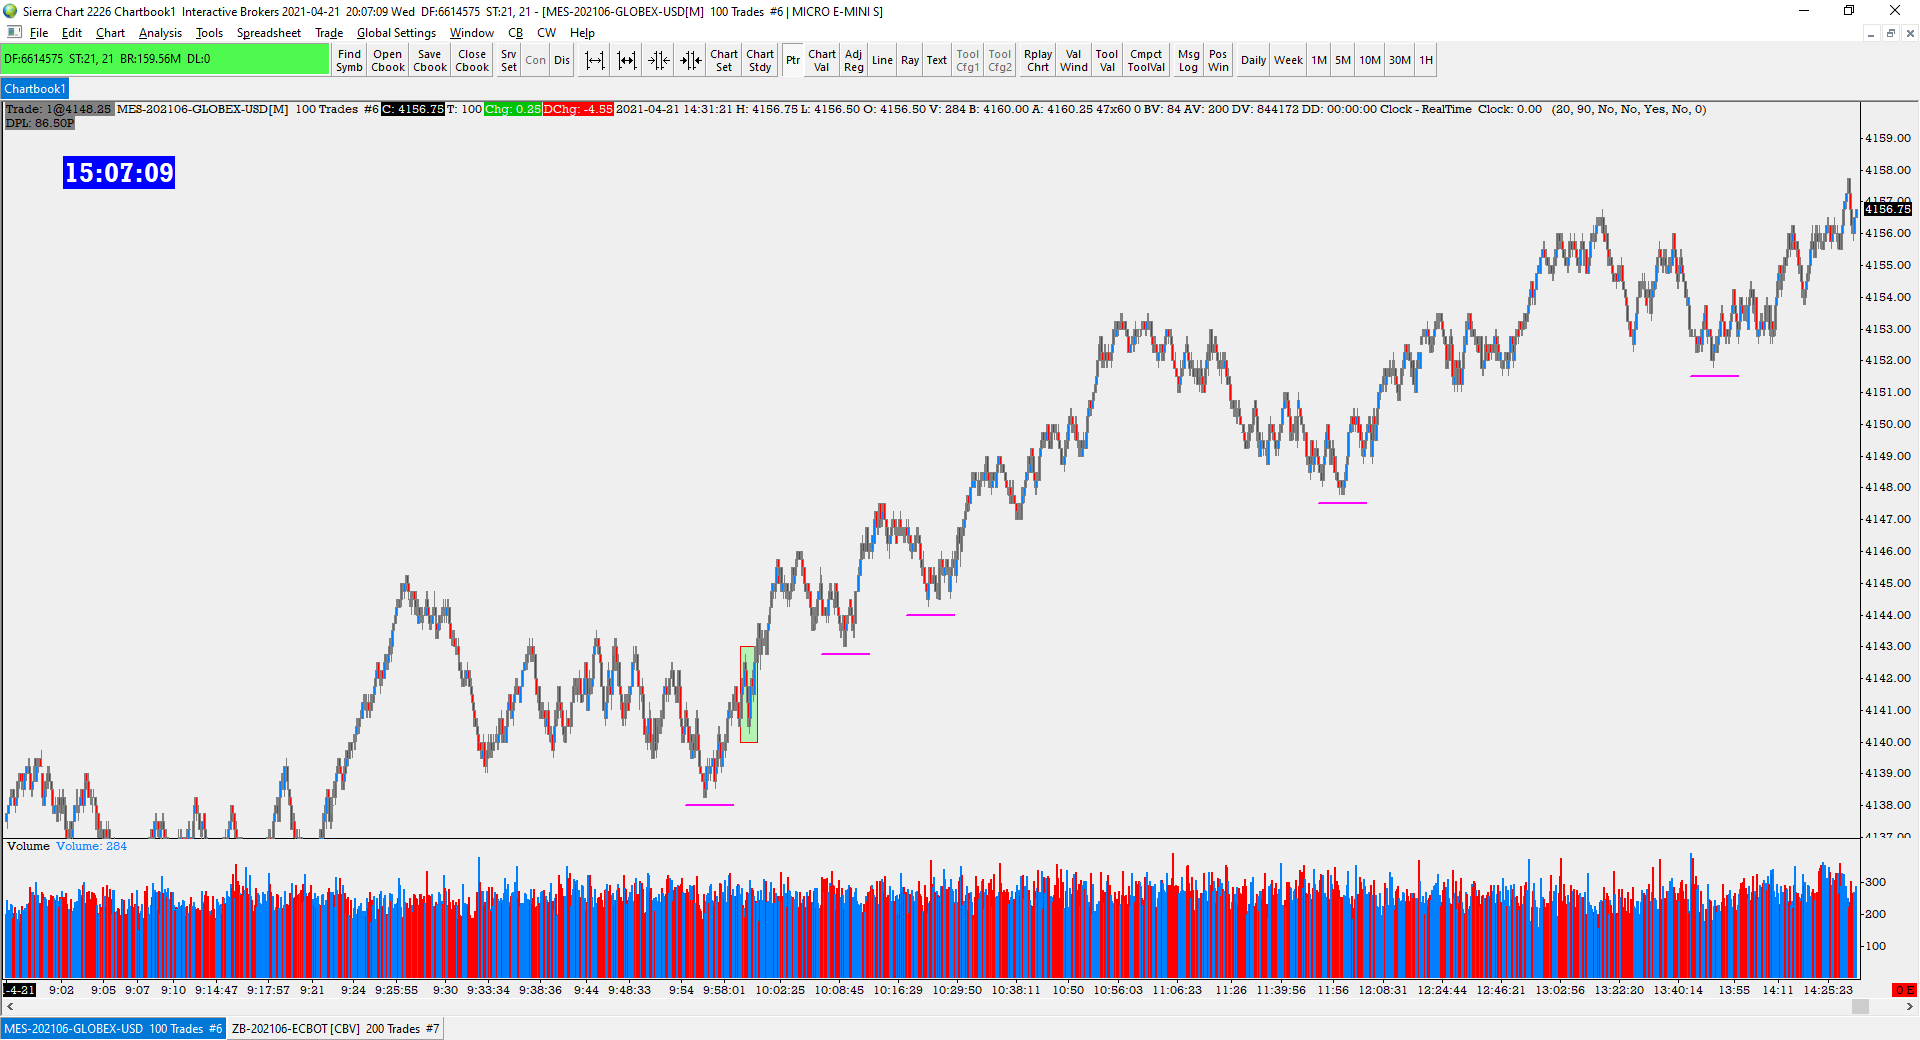The height and width of the screenshot is (1040, 1920).
Task: Open the Msg Log message log
Action: [1188, 60]
